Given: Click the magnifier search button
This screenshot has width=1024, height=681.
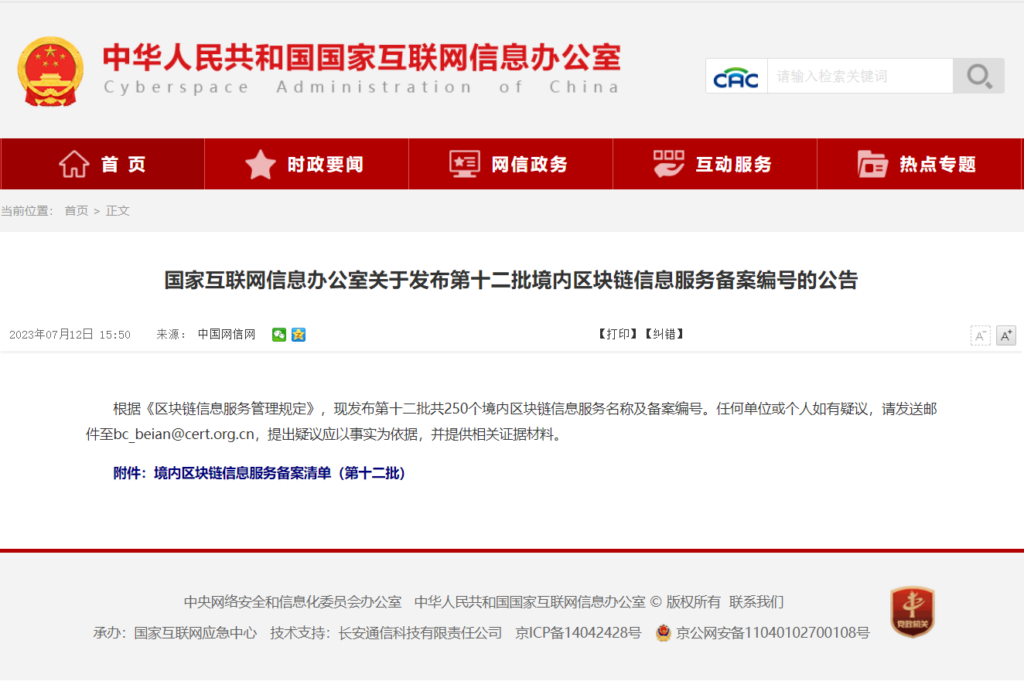Looking at the screenshot, I should [978, 76].
